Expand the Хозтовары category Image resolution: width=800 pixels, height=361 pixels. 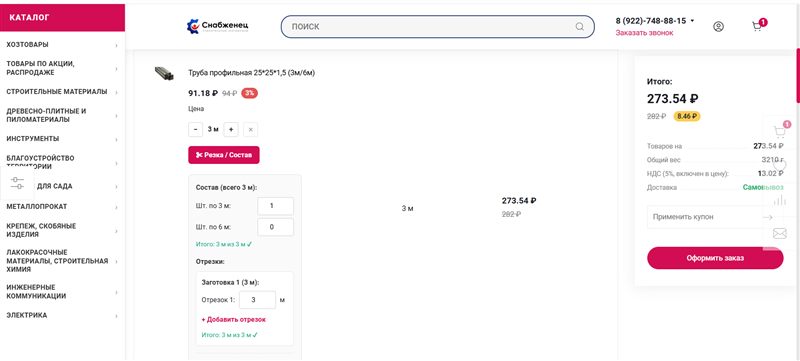(62, 45)
